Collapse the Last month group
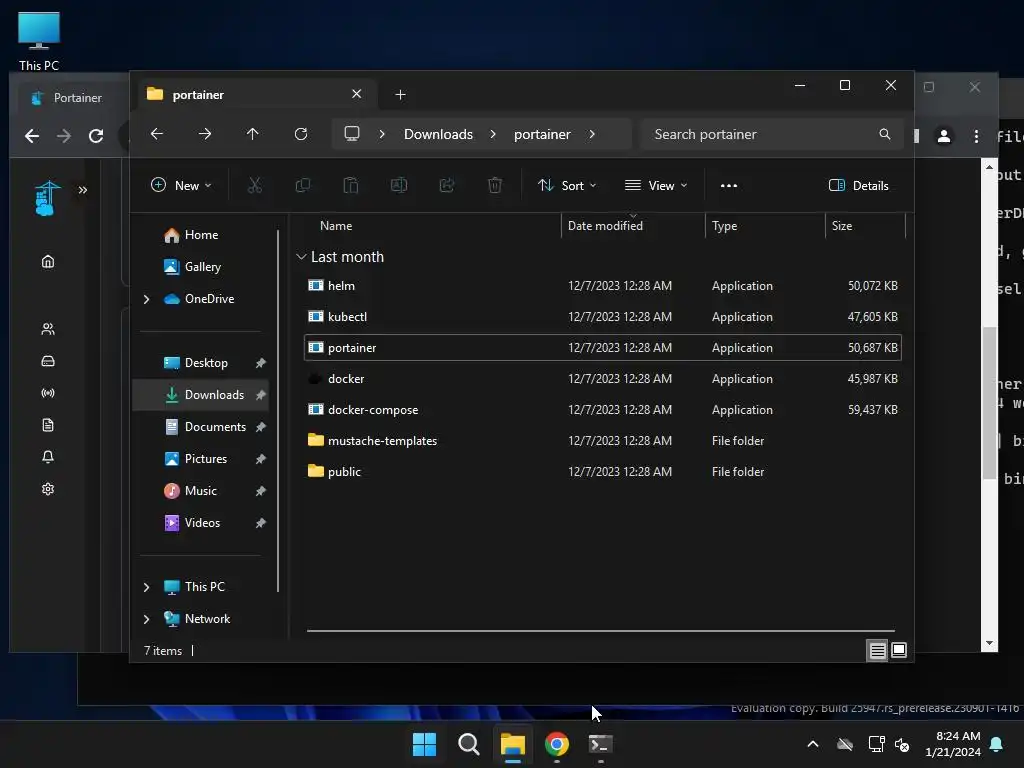 coord(301,257)
